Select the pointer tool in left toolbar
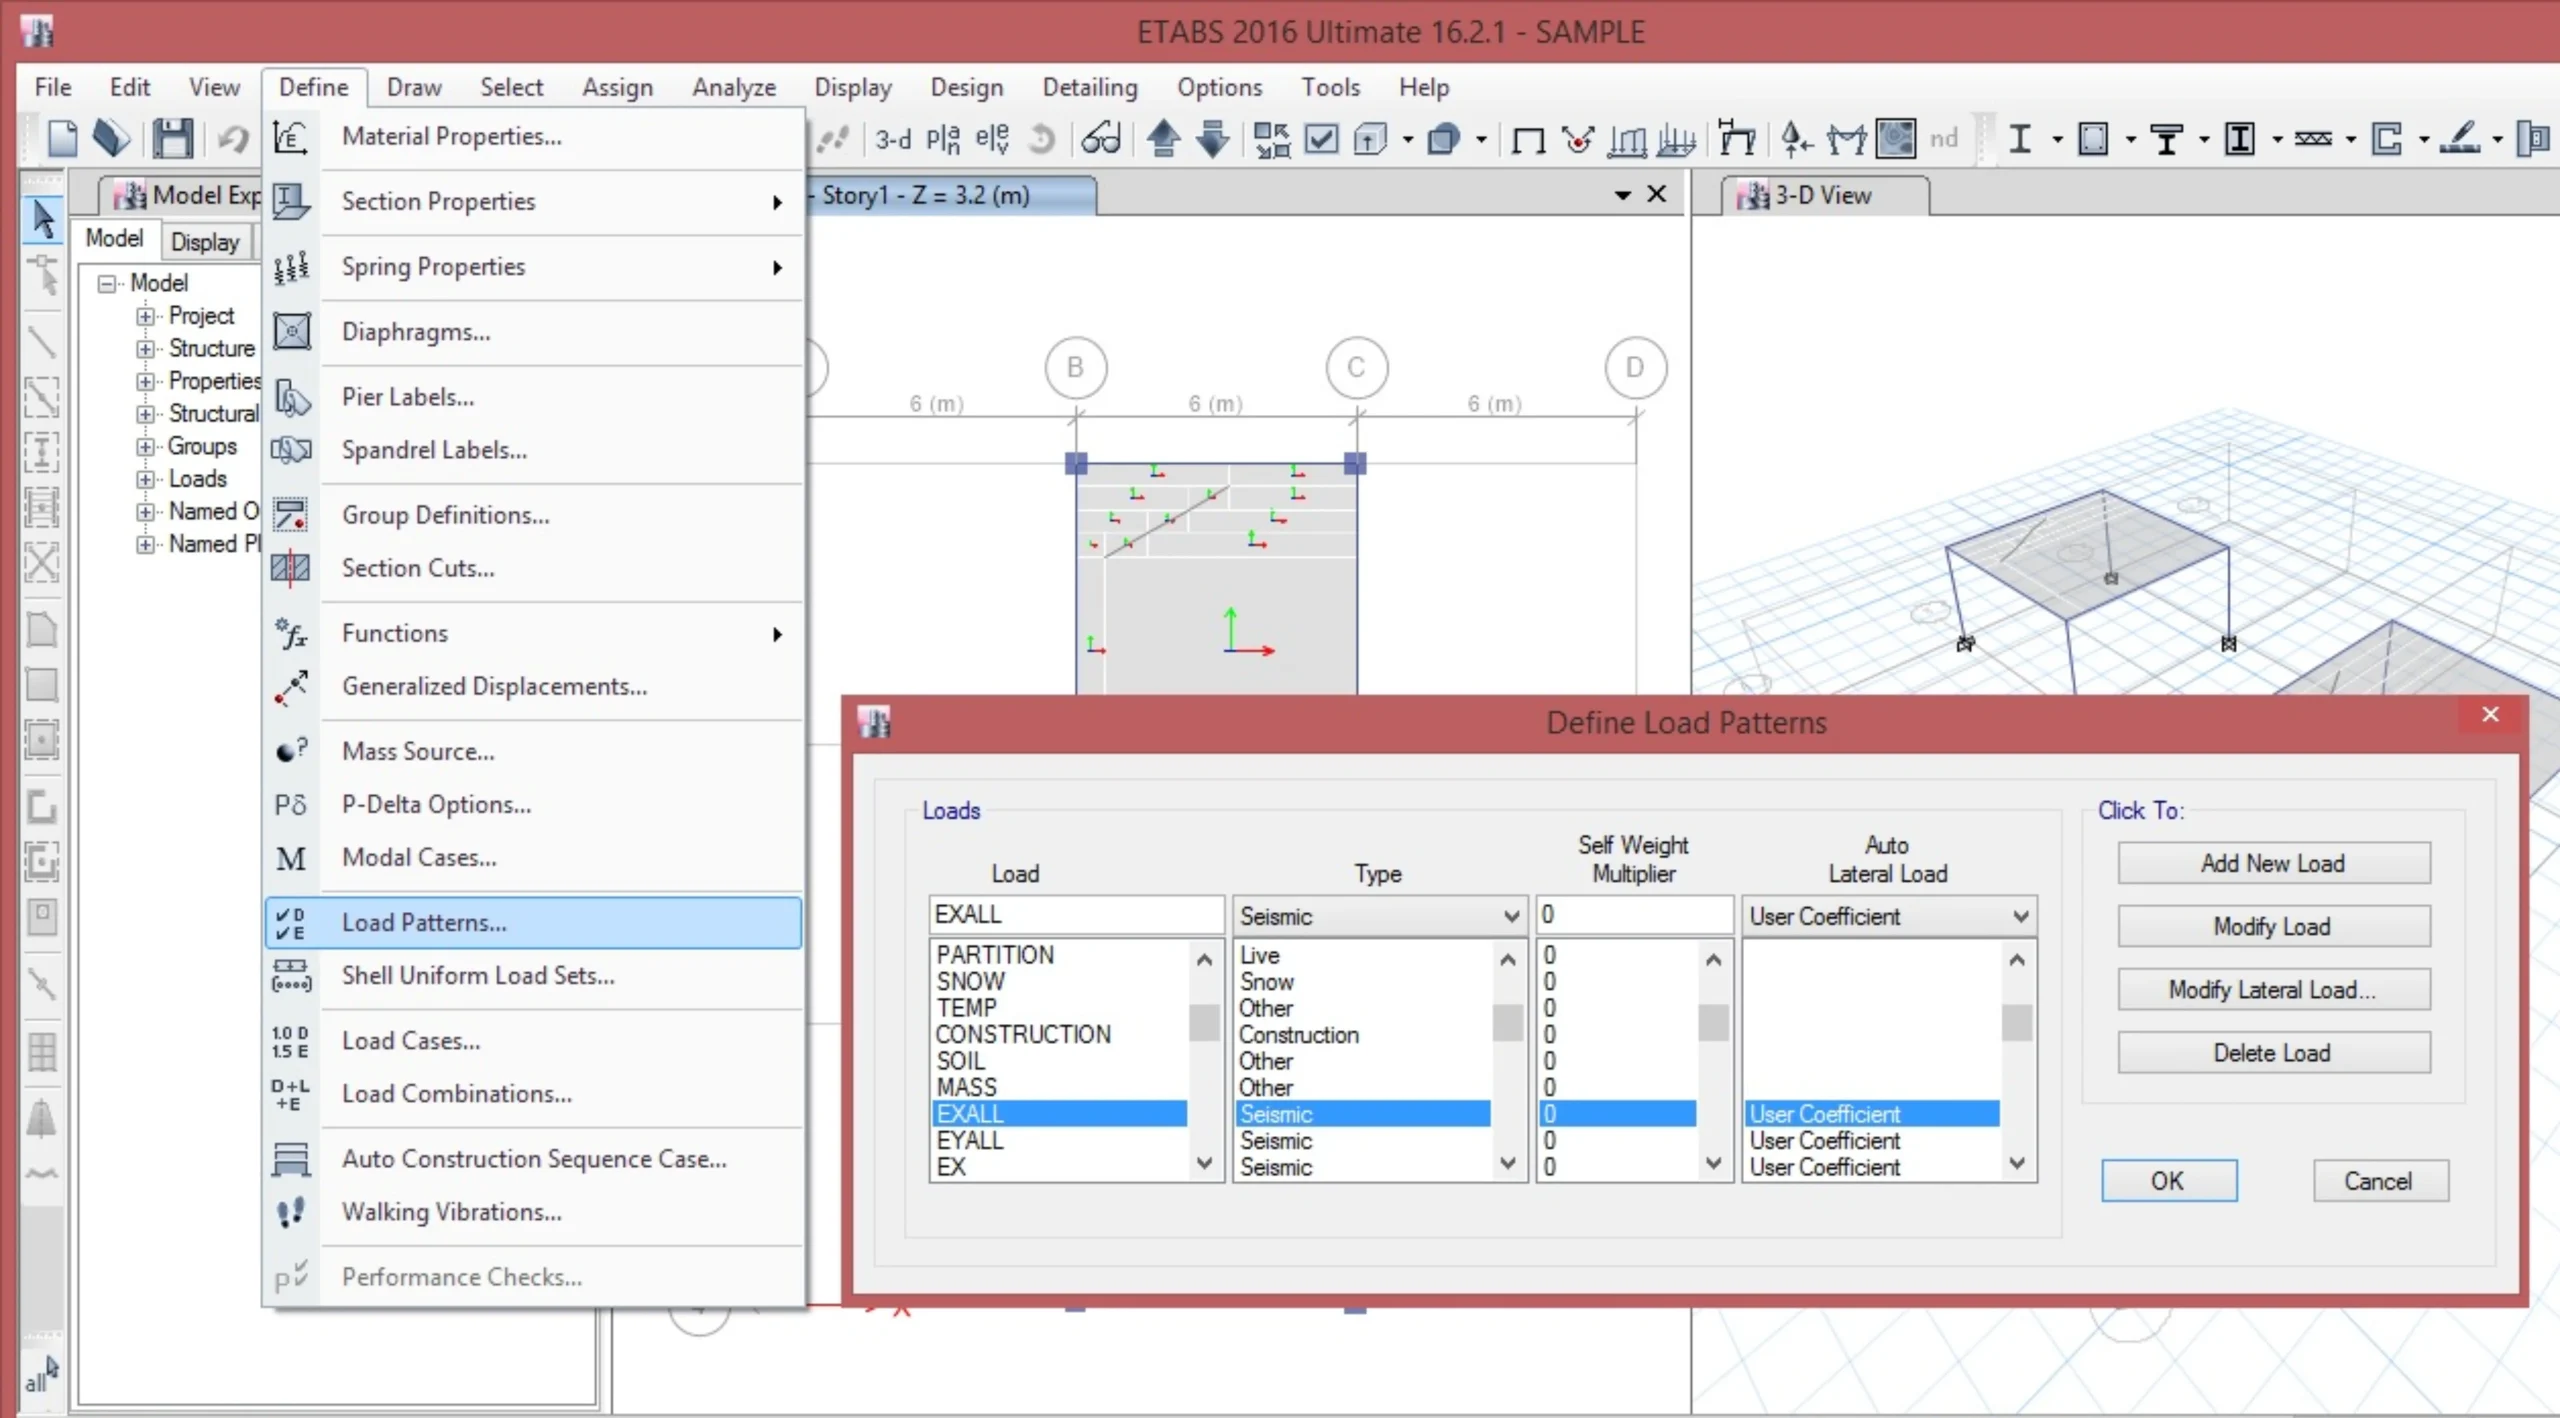 tap(42, 219)
